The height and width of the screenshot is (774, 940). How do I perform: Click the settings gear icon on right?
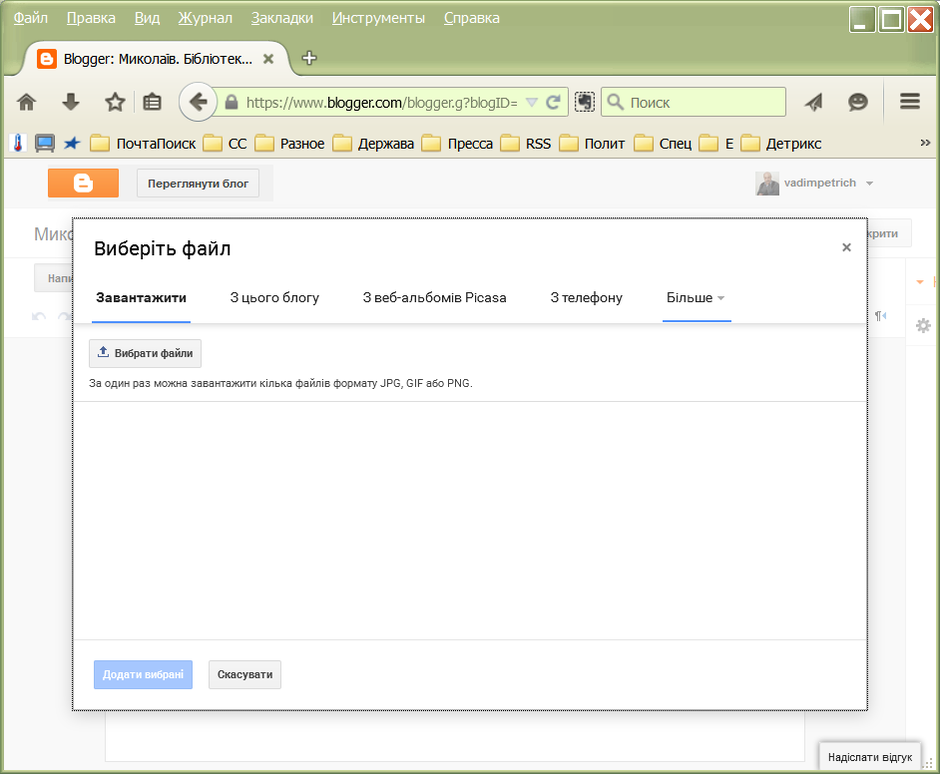tap(923, 326)
